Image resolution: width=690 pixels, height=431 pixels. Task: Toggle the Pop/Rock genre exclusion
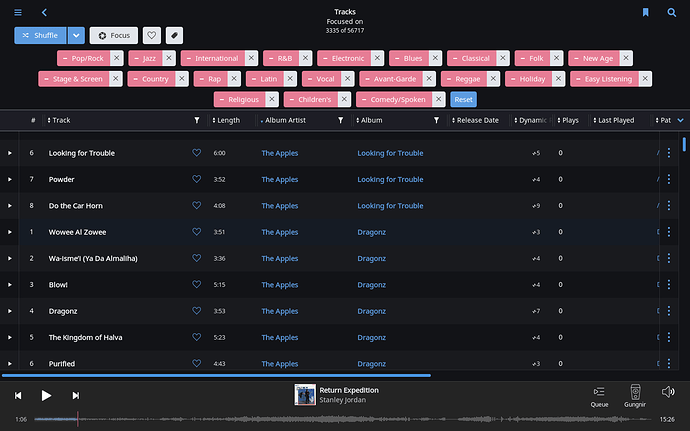coord(83,58)
